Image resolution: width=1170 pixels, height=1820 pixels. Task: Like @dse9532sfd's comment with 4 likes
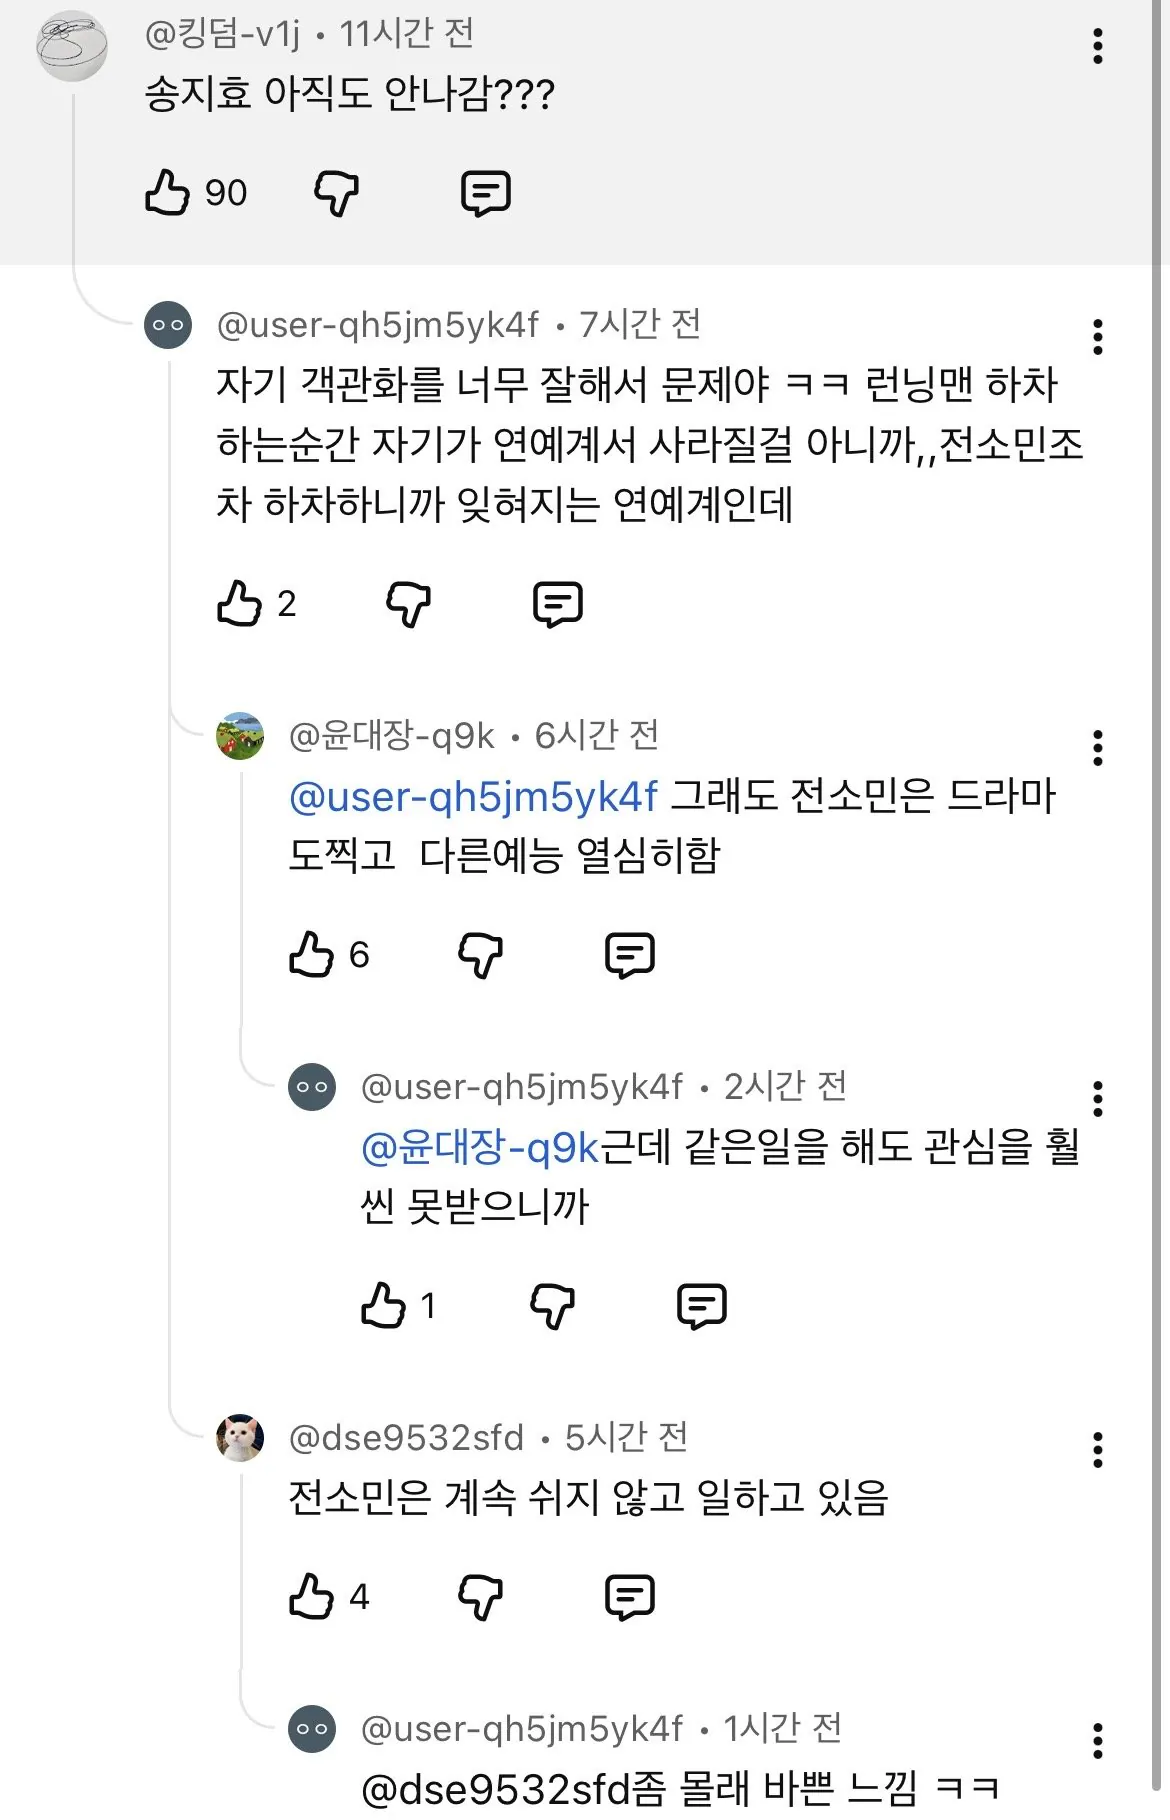(x=312, y=1597)
